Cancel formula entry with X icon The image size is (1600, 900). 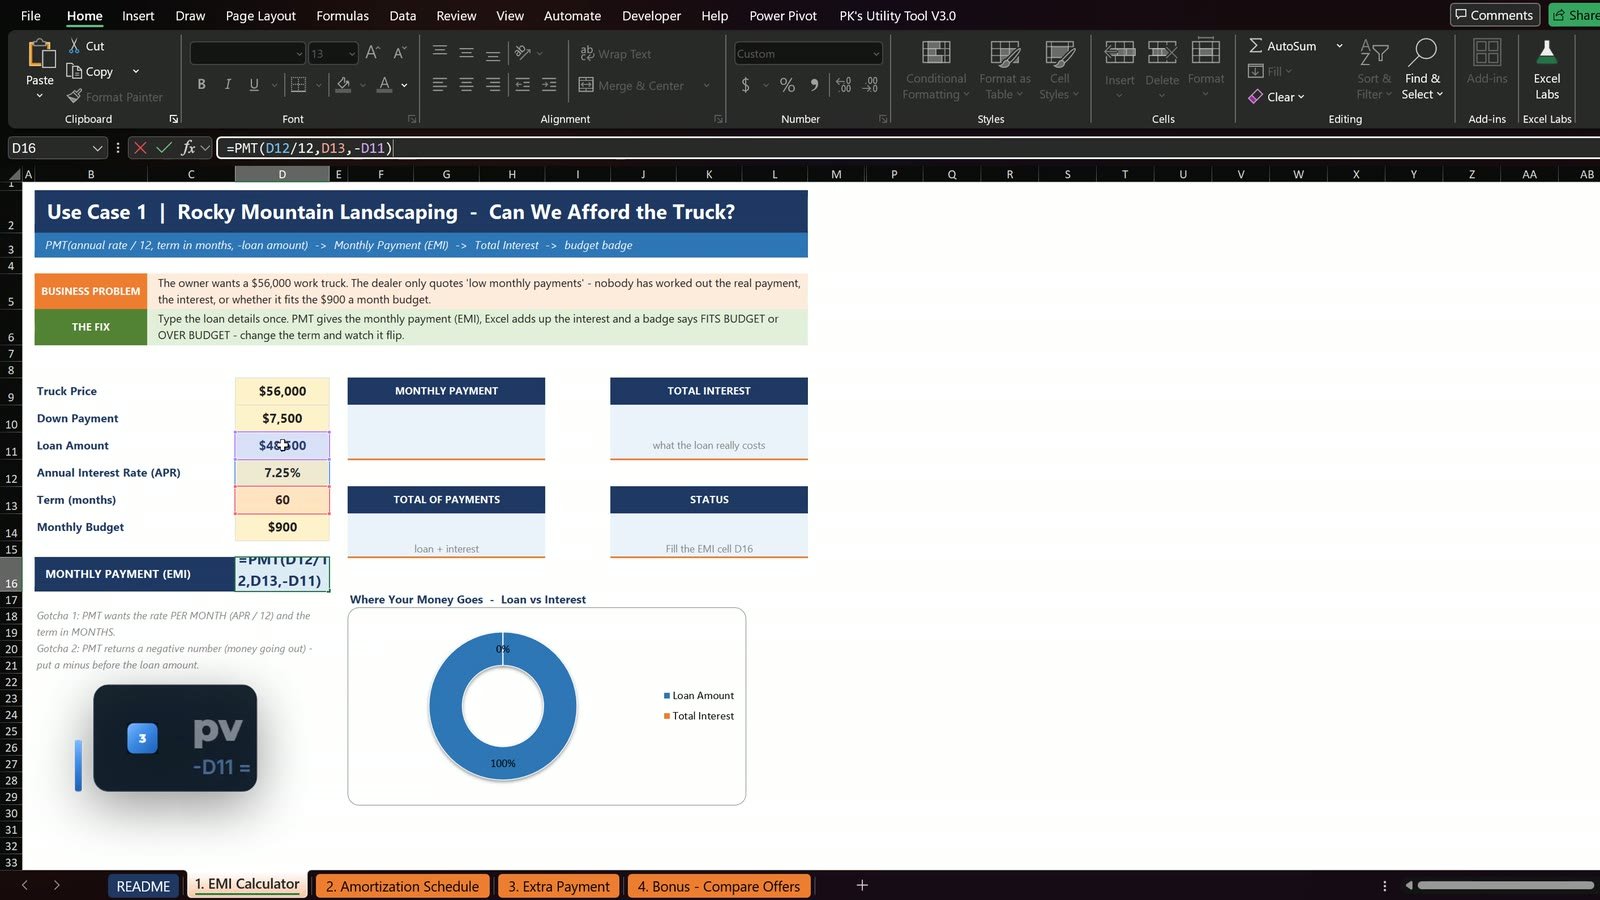click(x=140, y=148)
